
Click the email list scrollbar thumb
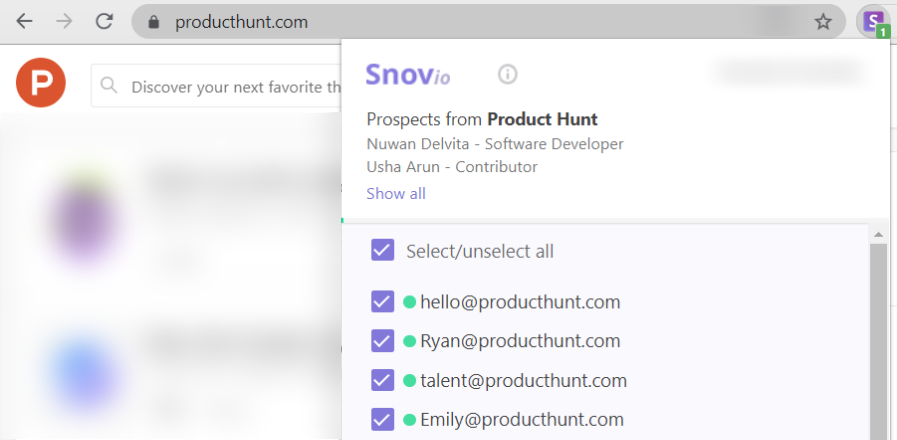878,341
